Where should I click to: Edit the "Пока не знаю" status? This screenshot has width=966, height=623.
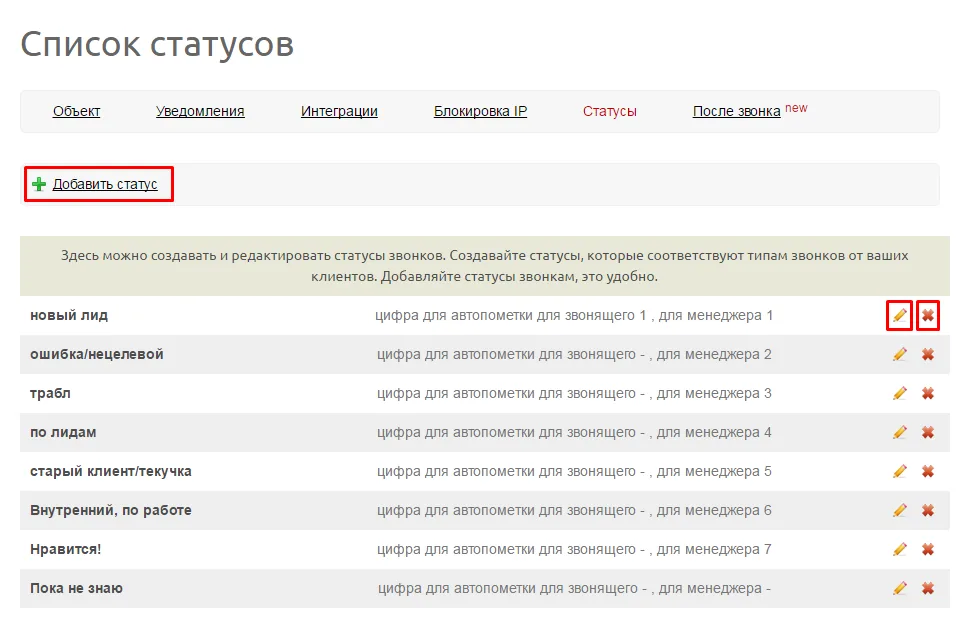coord(899,588)
